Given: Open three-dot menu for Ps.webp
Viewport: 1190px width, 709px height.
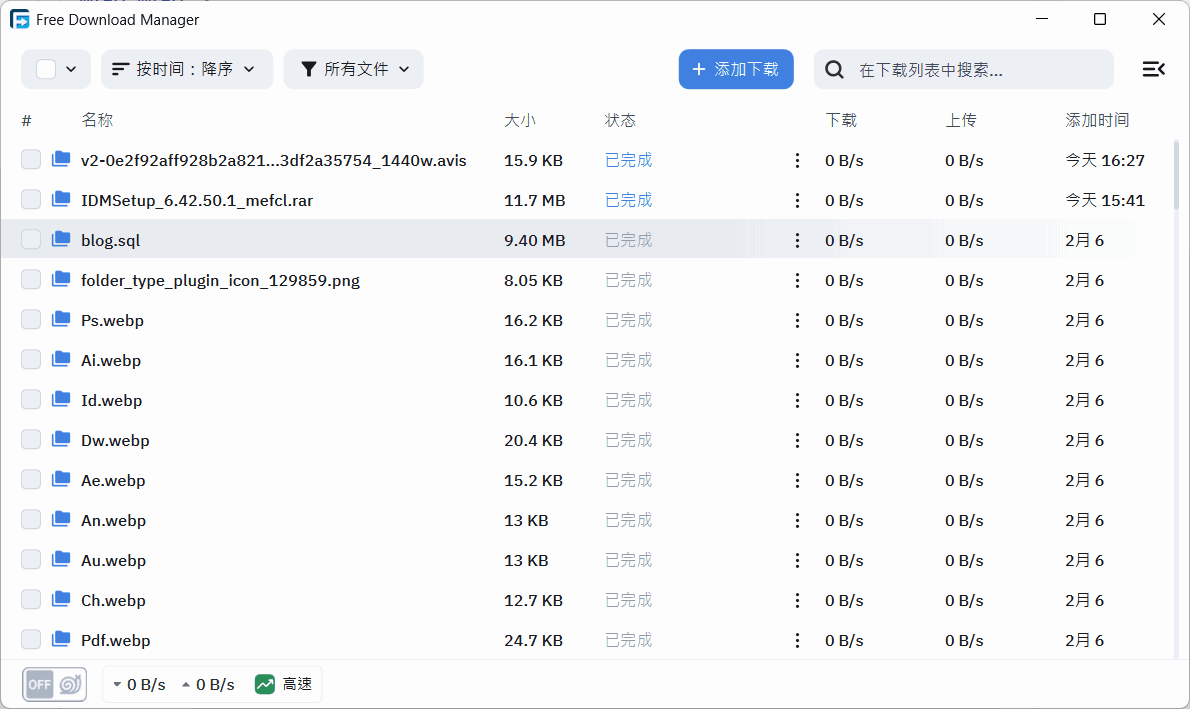Looking at the screenshot, I should (x=797, y=320).
